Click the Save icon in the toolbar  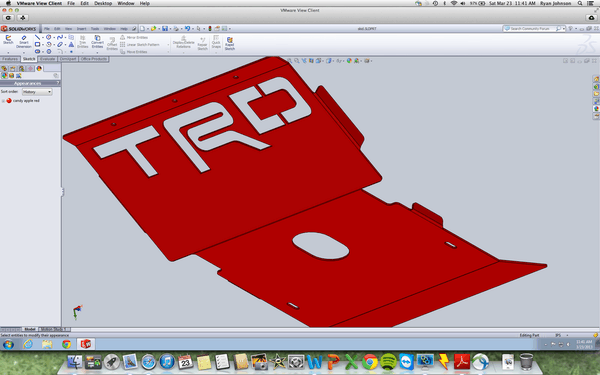[x=165, y=28]
